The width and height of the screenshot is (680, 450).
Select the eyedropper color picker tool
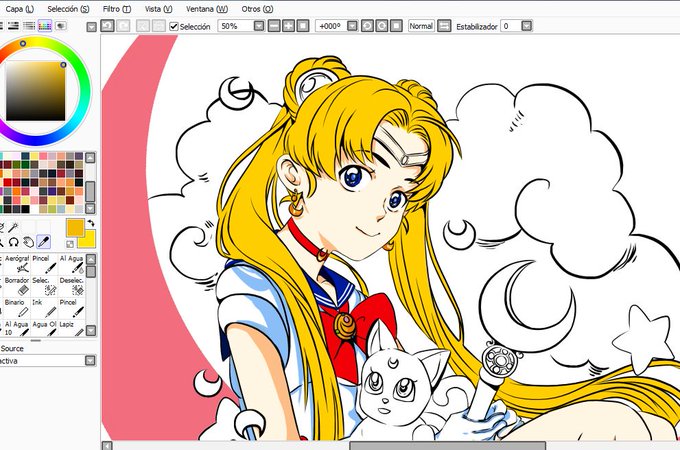43,242
